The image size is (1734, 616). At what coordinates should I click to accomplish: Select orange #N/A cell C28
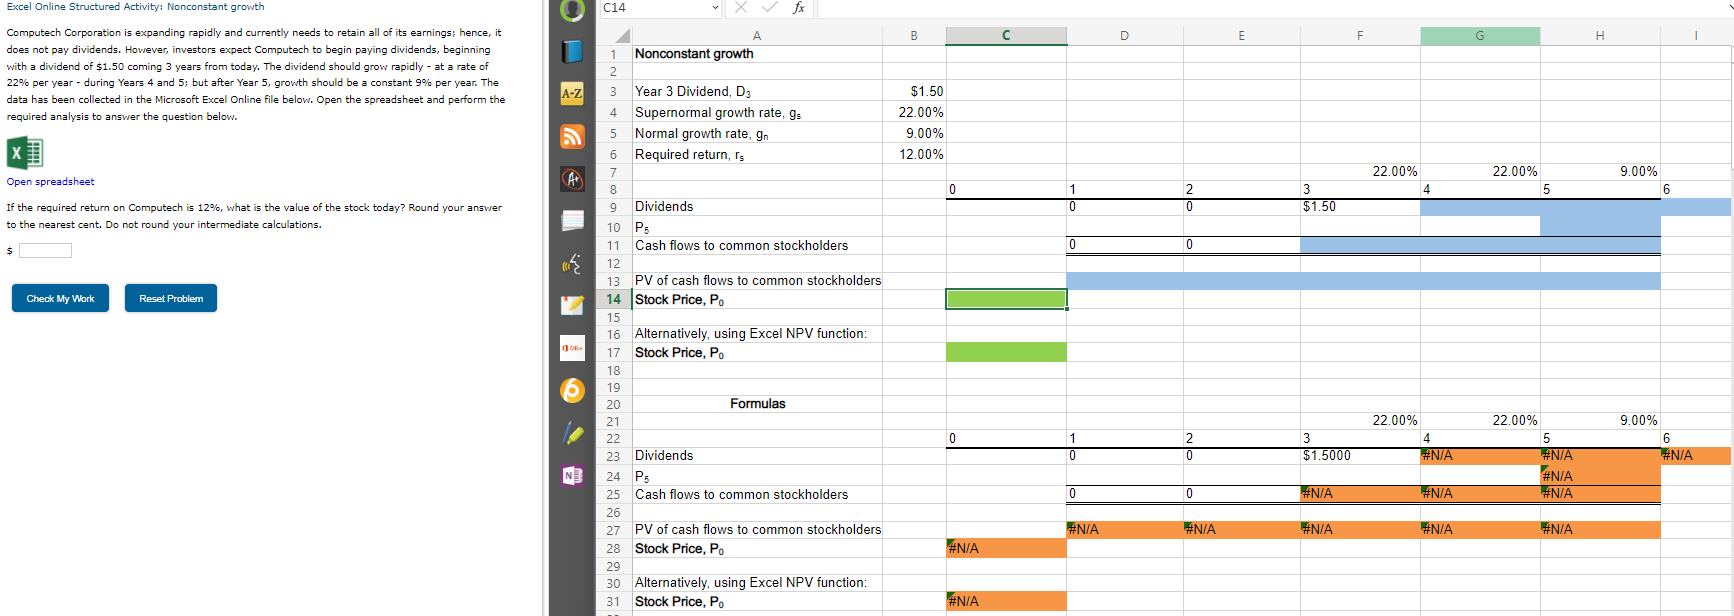[1006, 548]
